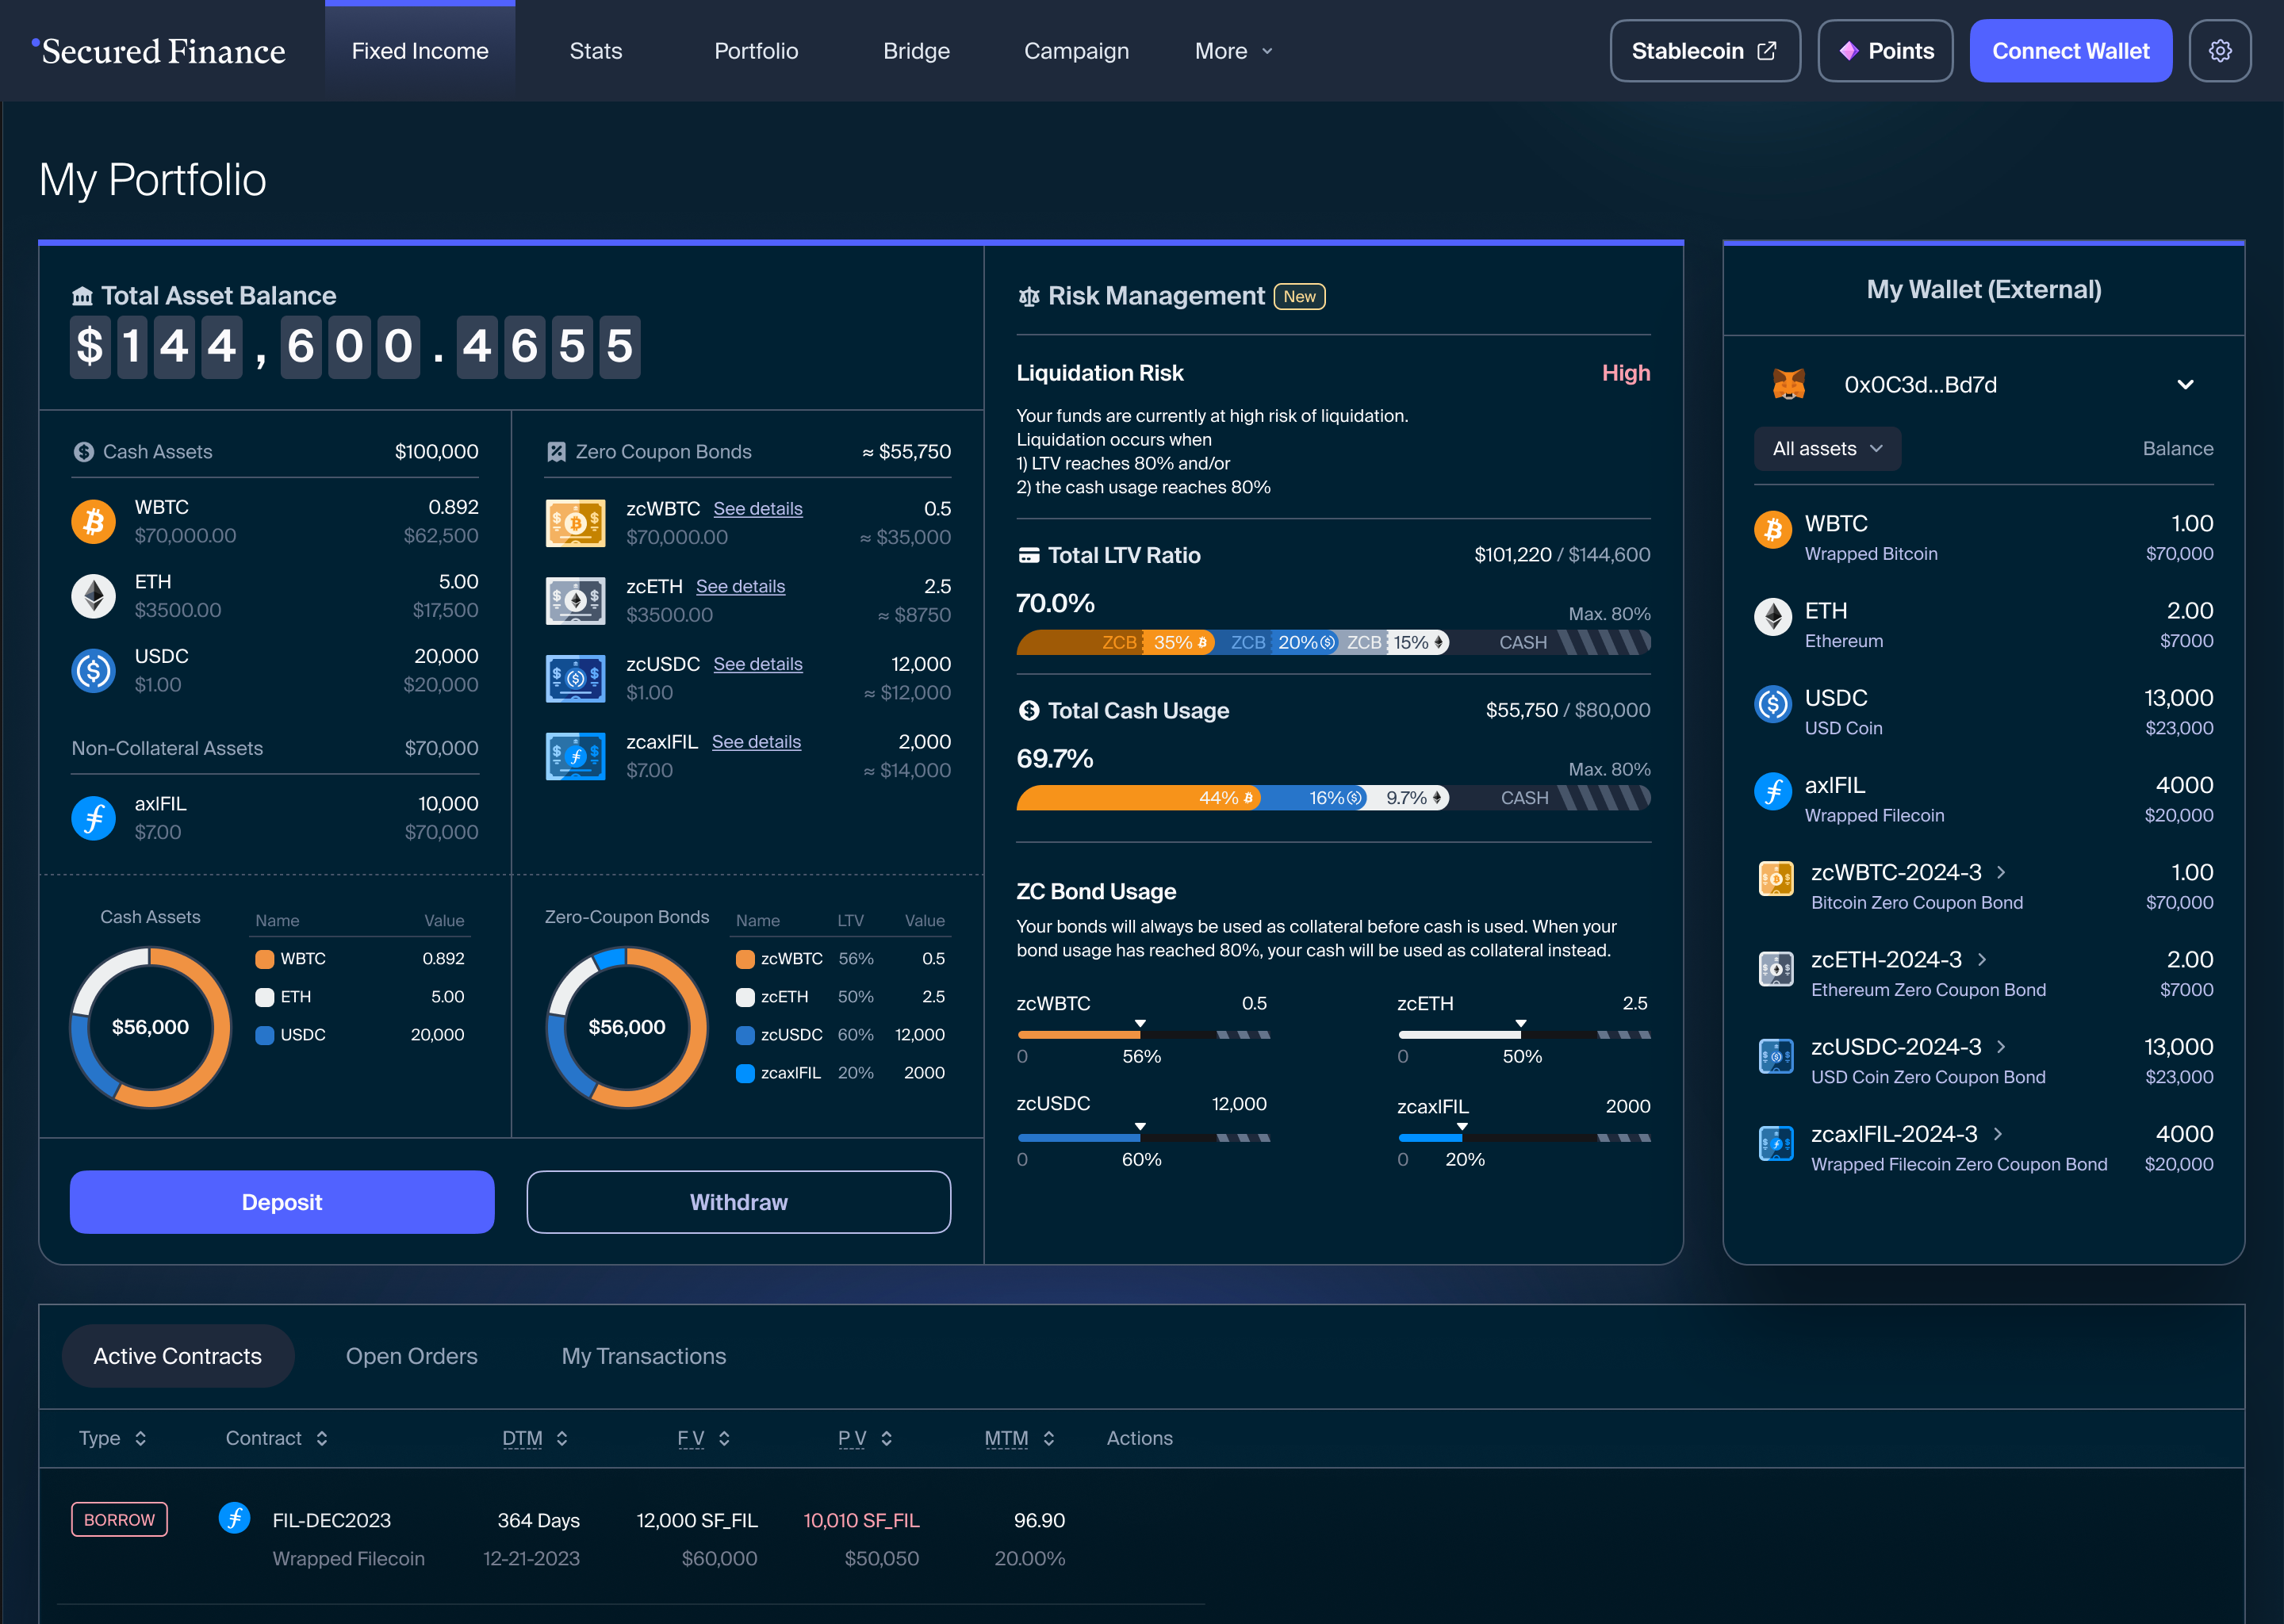The width and height of the screenshot is (2284, 1624).
Task: Click the MetaMask fox wallet icon
Action: pyautogui.click(x=1789, y=385)
